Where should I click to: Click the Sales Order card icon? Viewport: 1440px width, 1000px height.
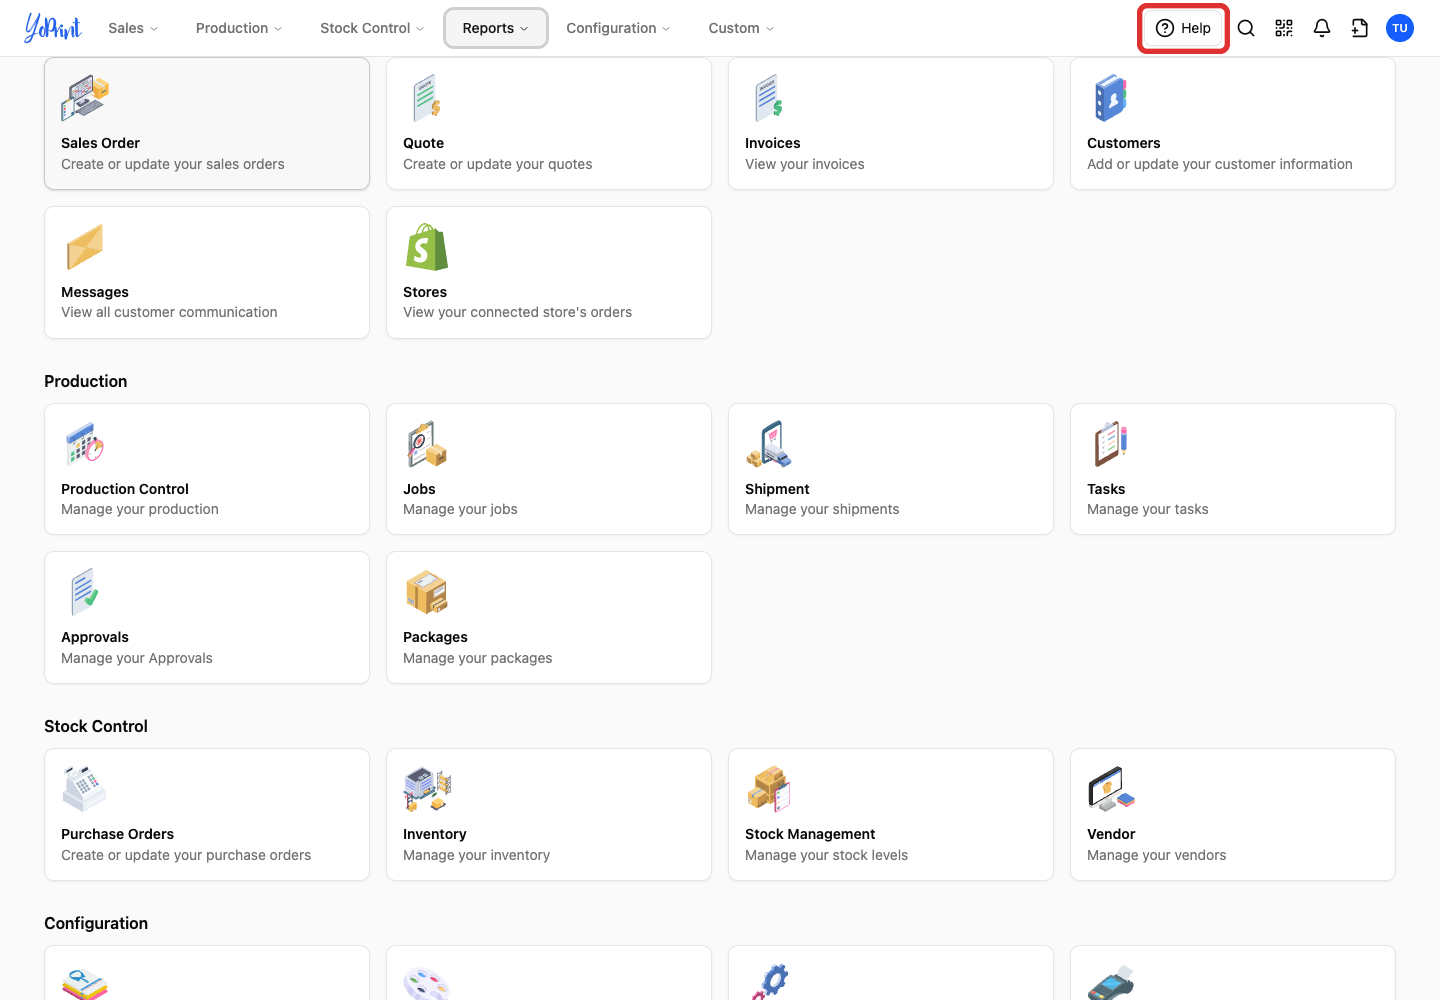click(x=85, y=98)
